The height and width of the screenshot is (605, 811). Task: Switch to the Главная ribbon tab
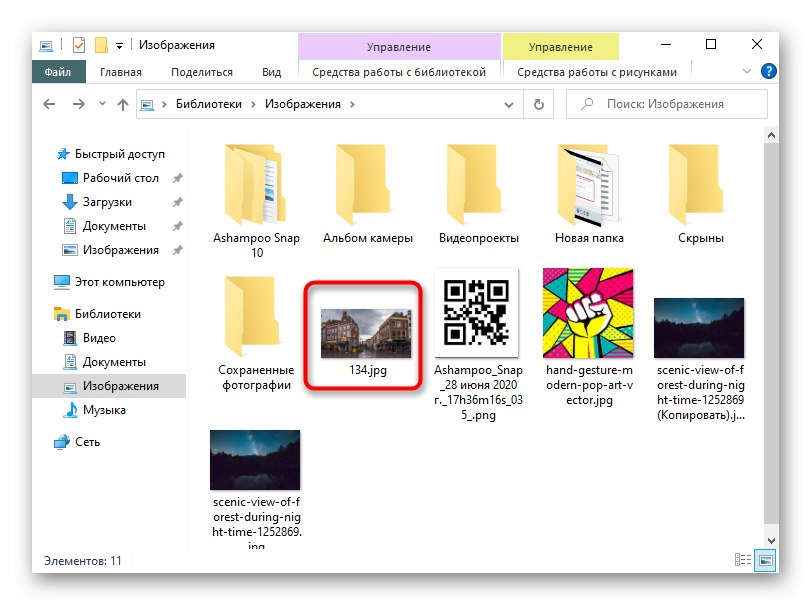[121, 72]
